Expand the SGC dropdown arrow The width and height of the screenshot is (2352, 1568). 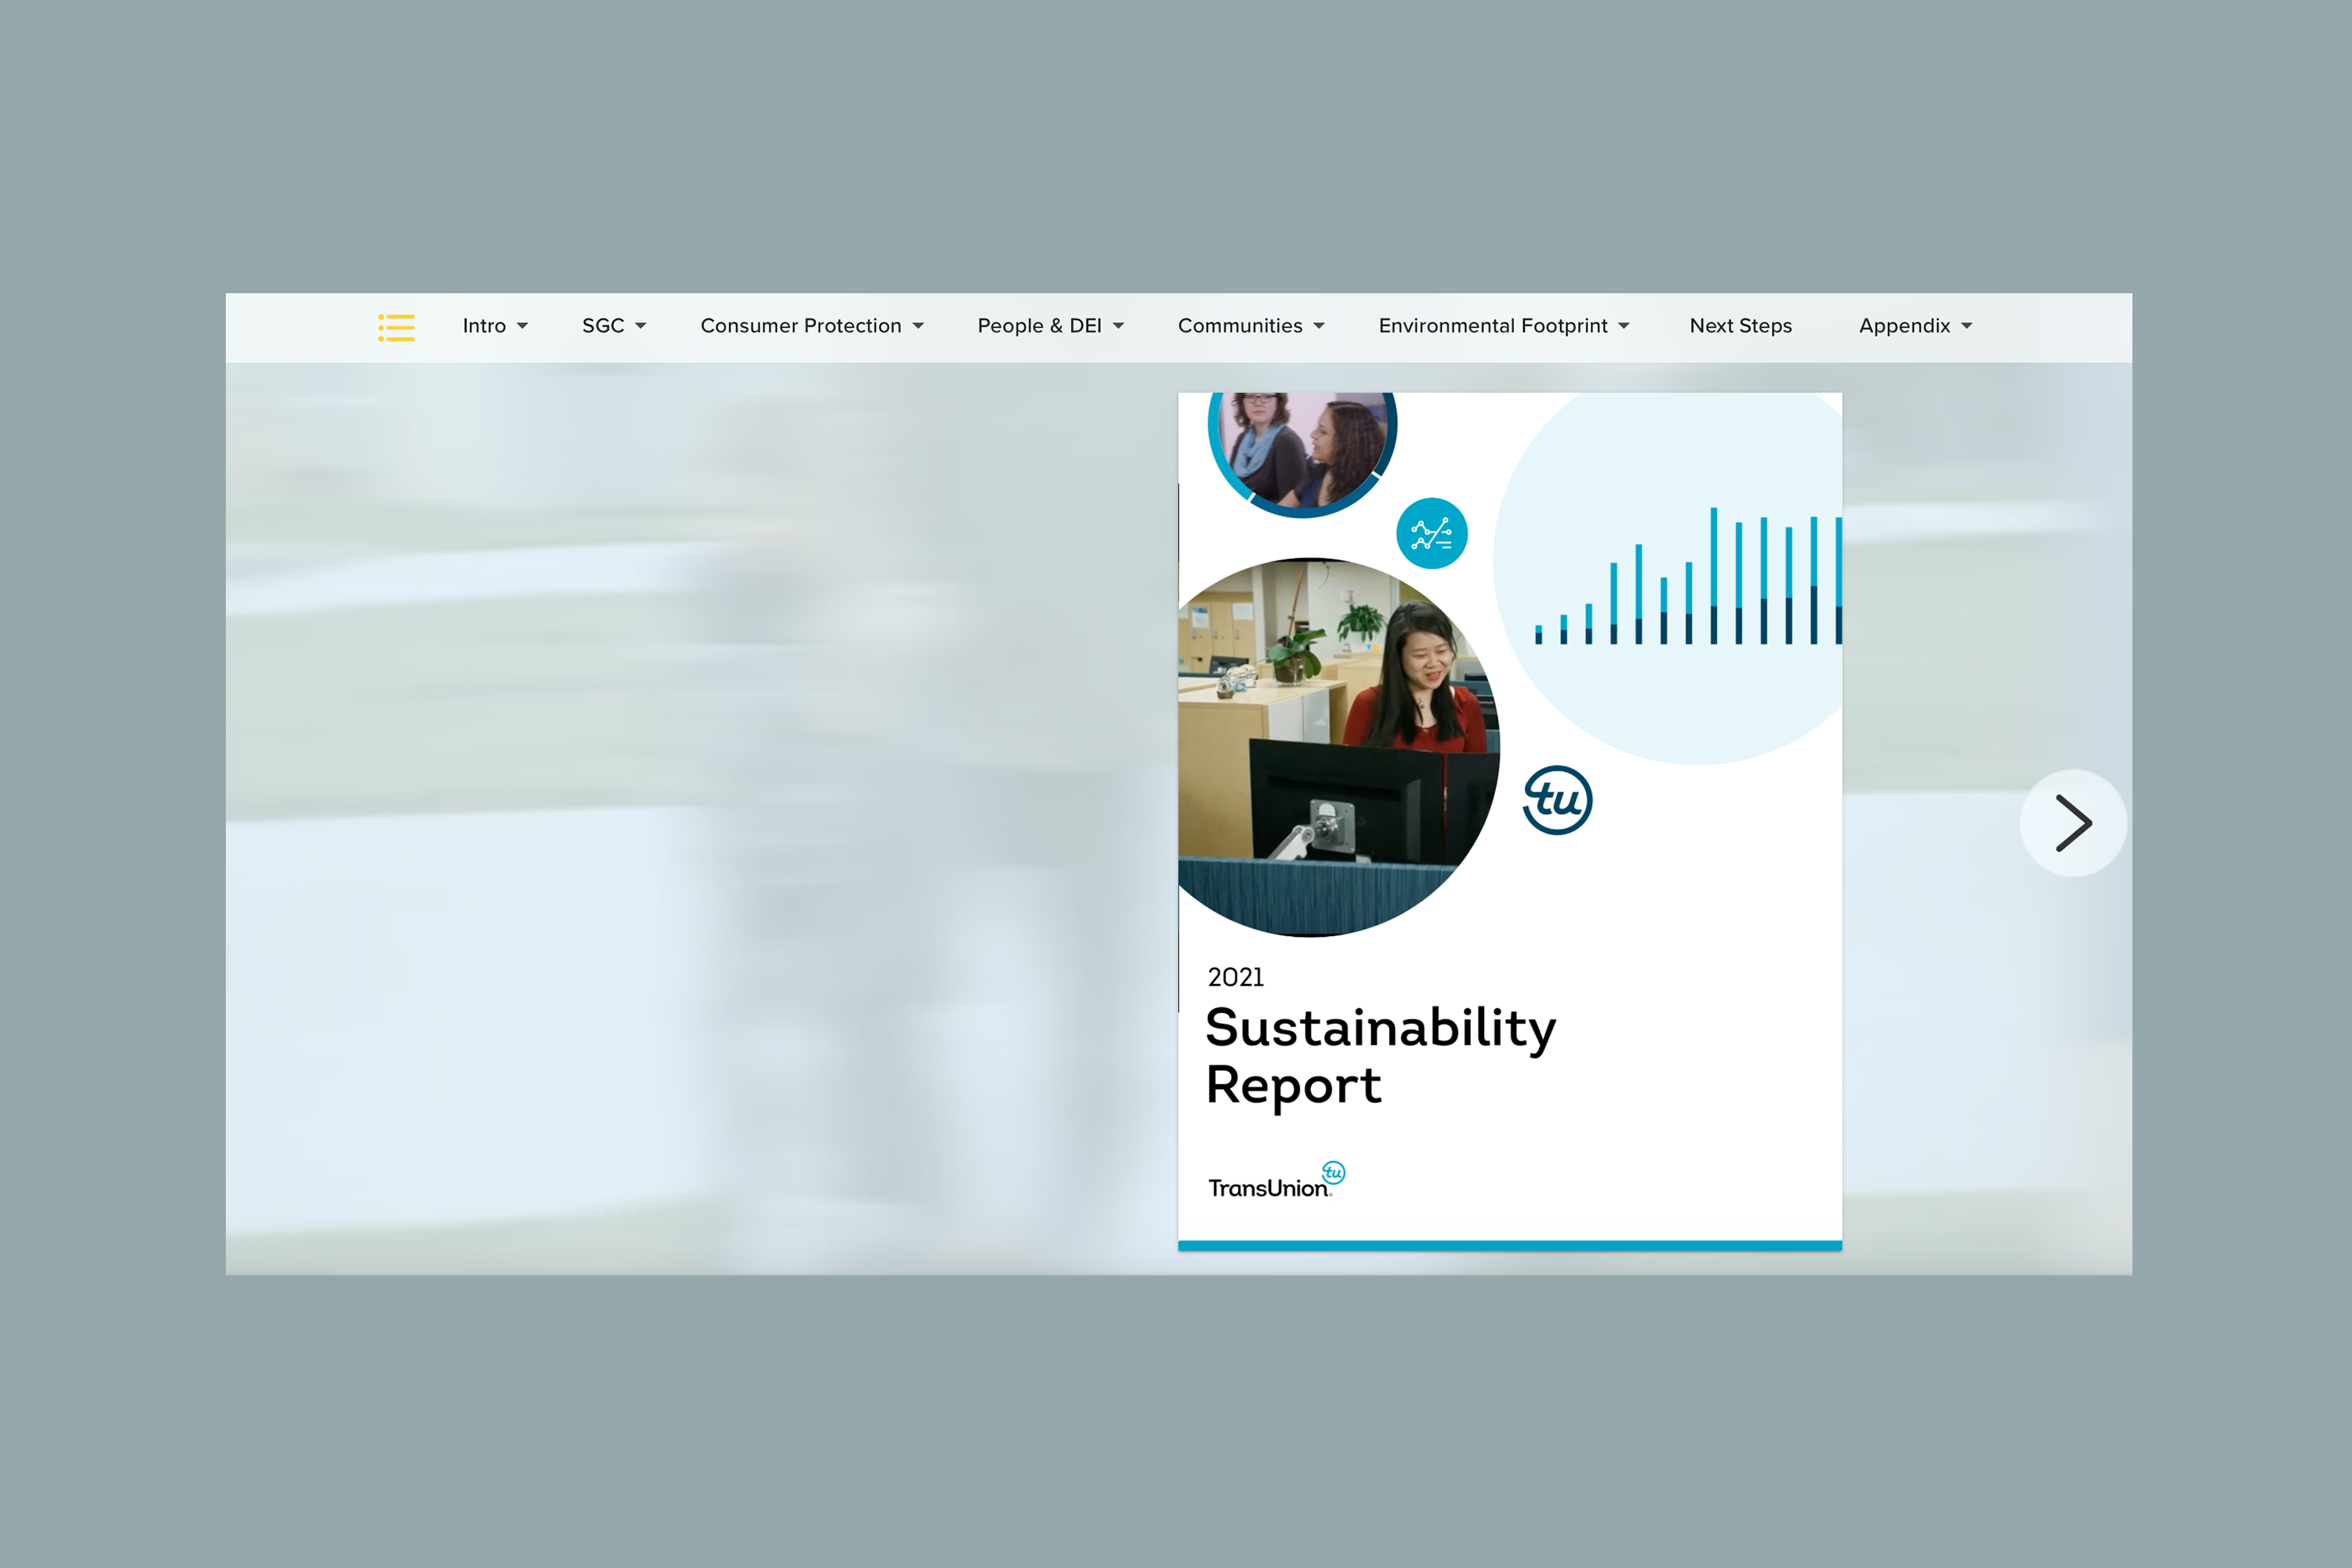click(640, 326)
